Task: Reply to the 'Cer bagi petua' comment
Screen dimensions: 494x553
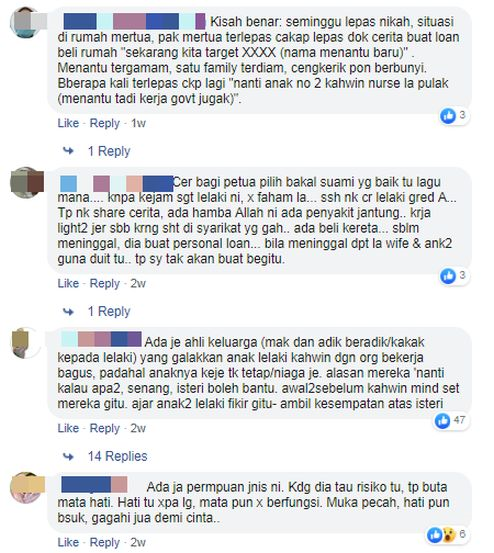Action: [x=105, y=283]
